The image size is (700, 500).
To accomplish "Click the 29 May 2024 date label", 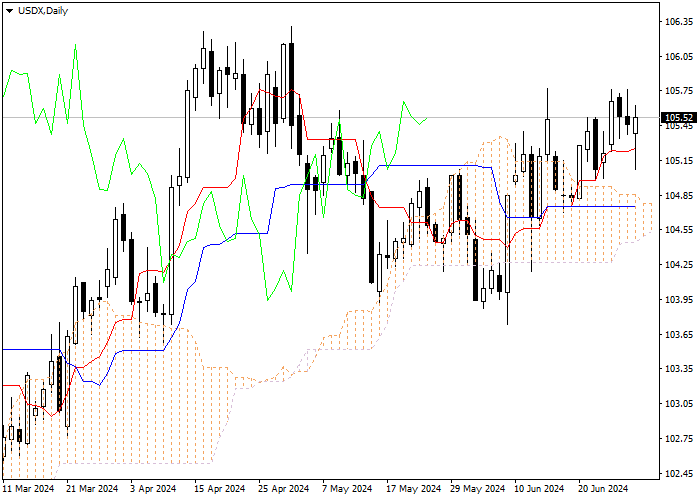I will [x=477, y=489].
